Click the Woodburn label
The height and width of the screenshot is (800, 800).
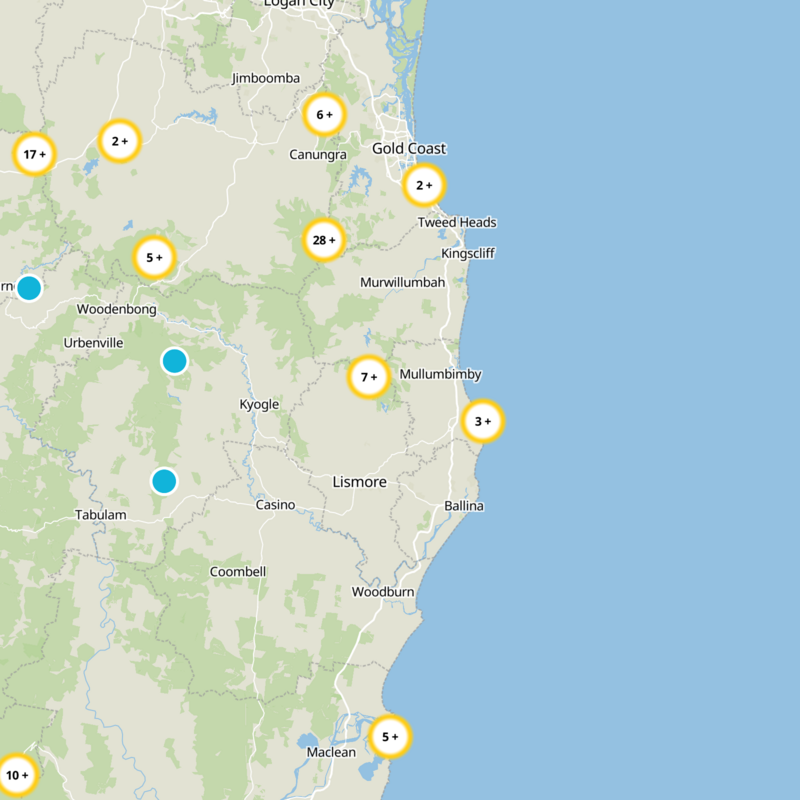click(383, 592)
